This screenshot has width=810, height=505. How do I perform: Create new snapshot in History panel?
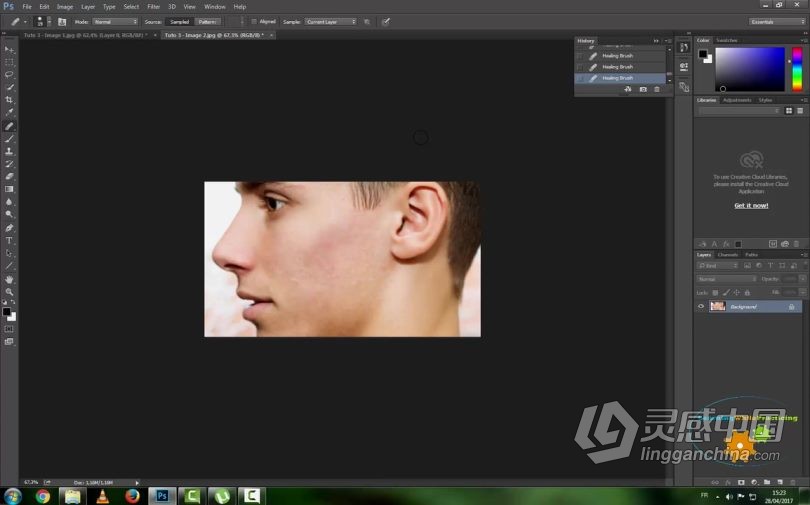click(643, 89)
